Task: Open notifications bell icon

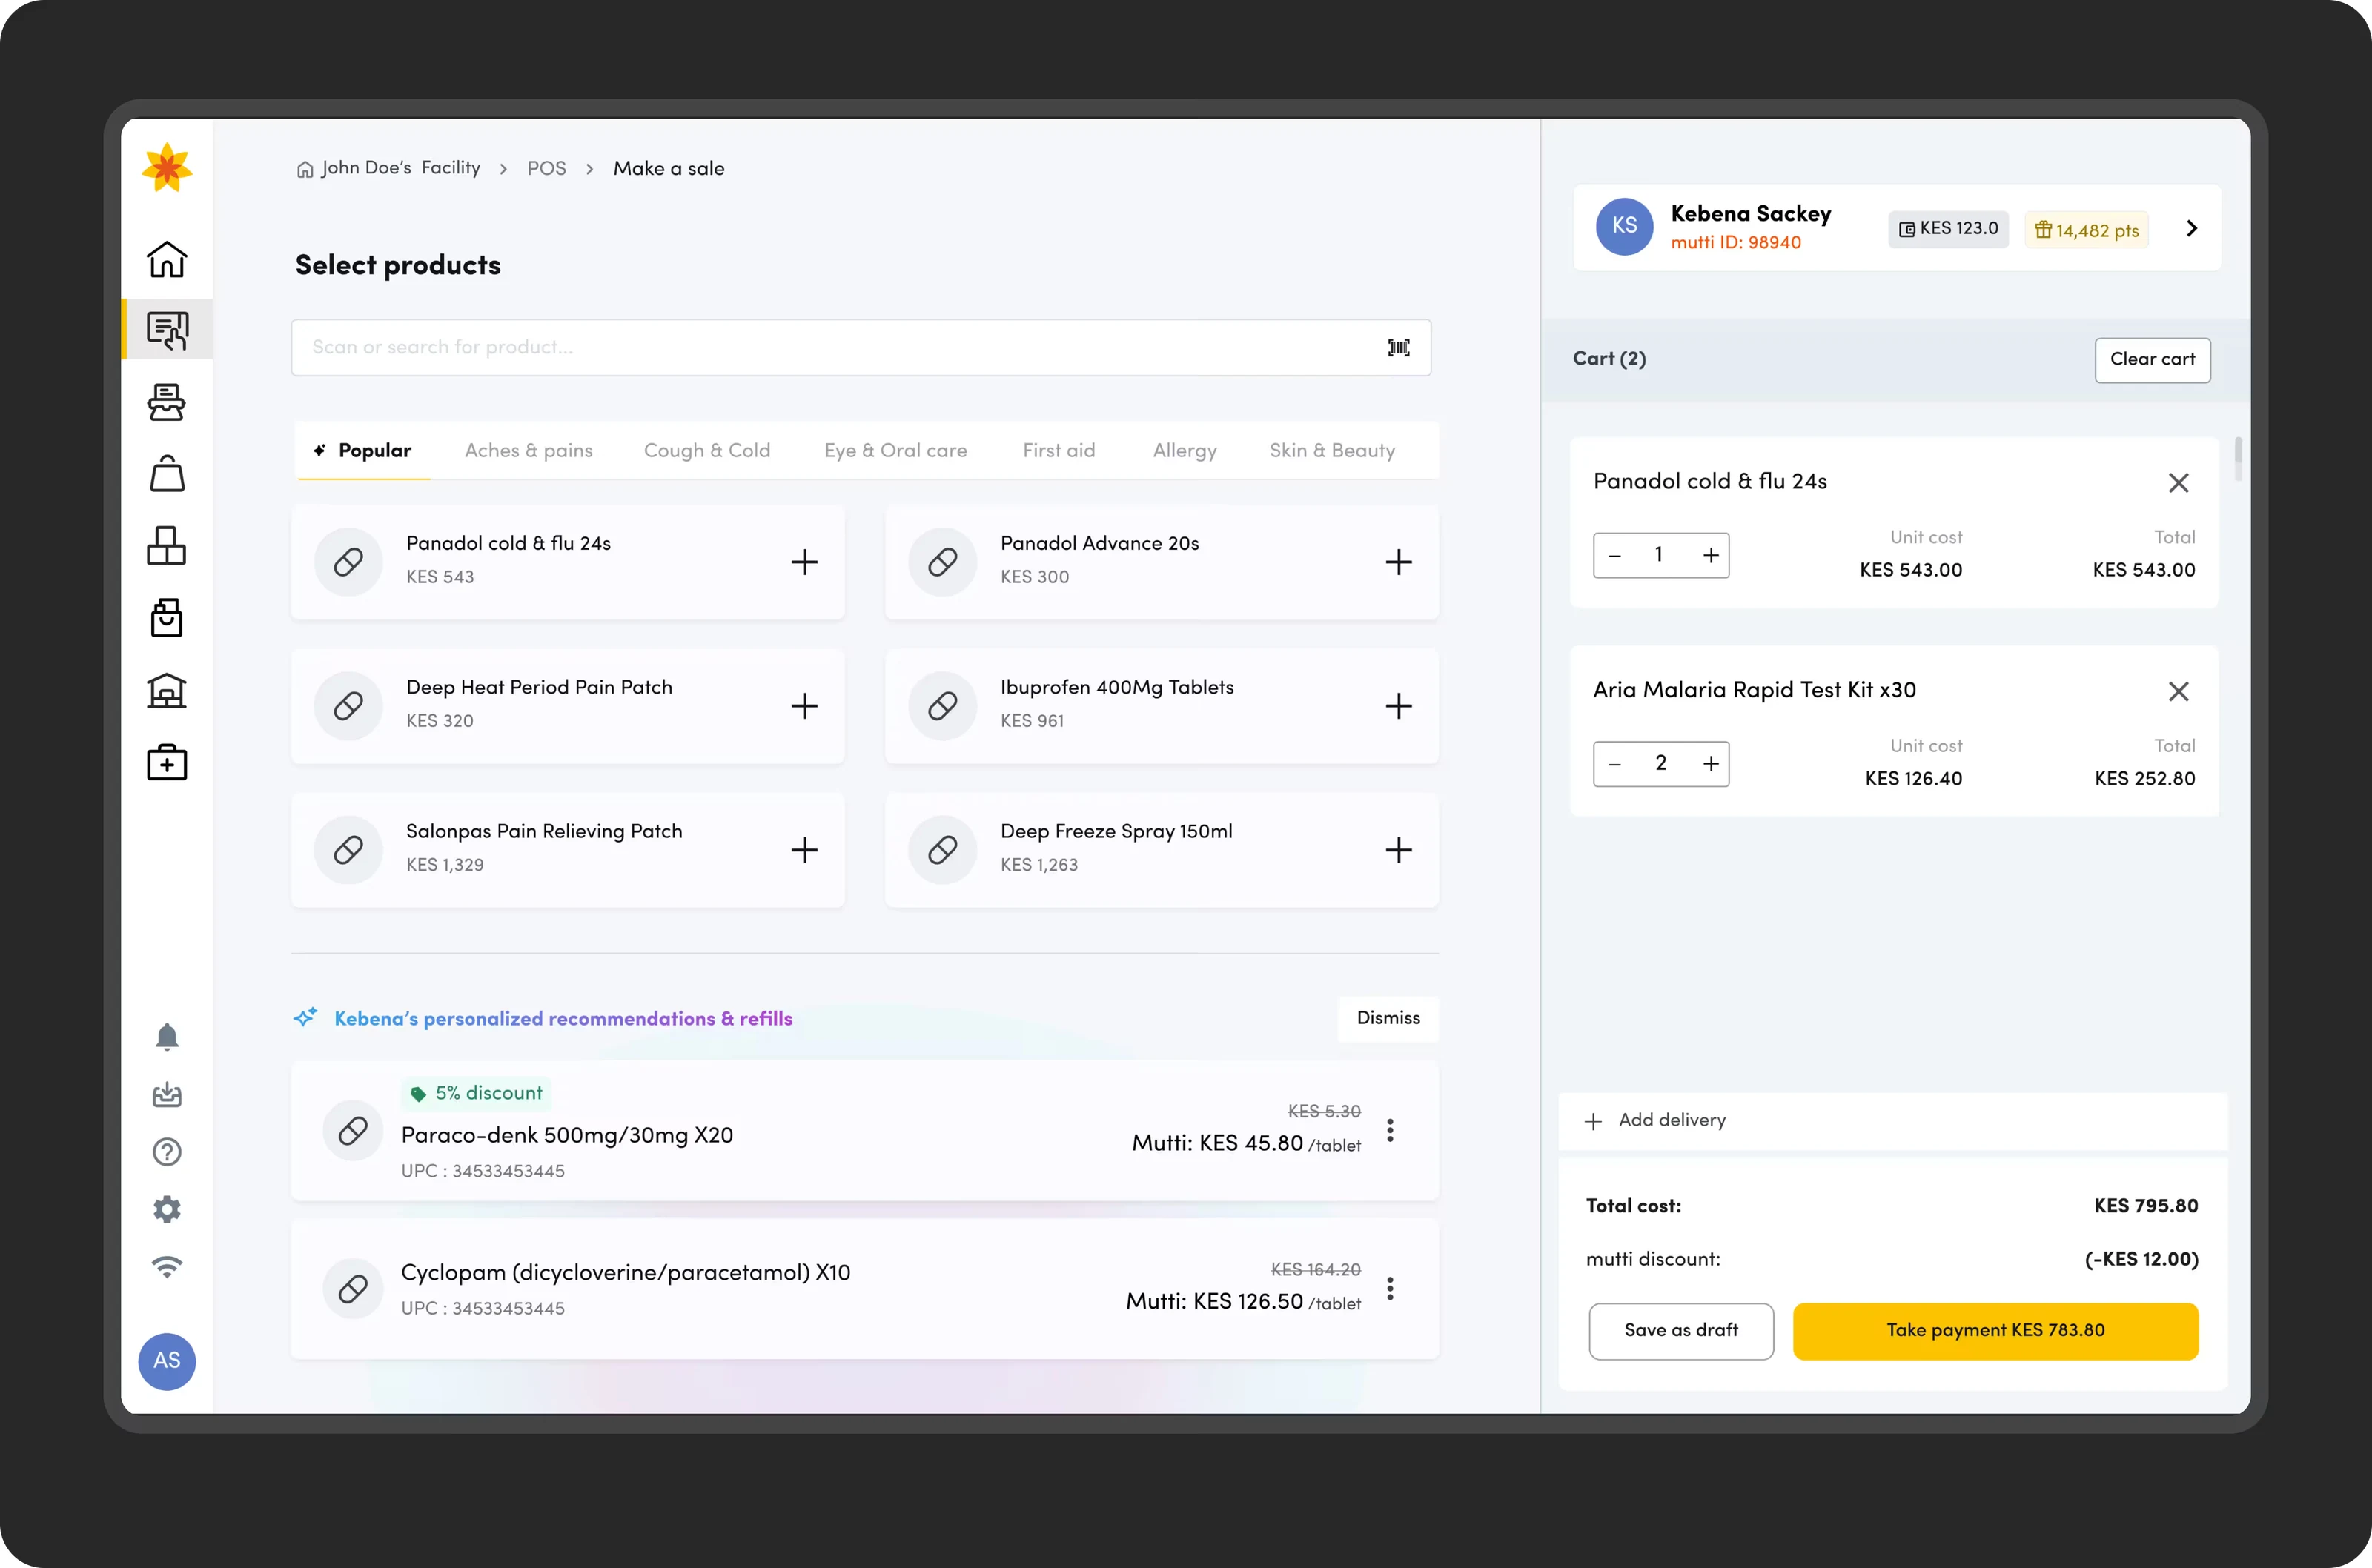Action: click(x=166, y=1037)
